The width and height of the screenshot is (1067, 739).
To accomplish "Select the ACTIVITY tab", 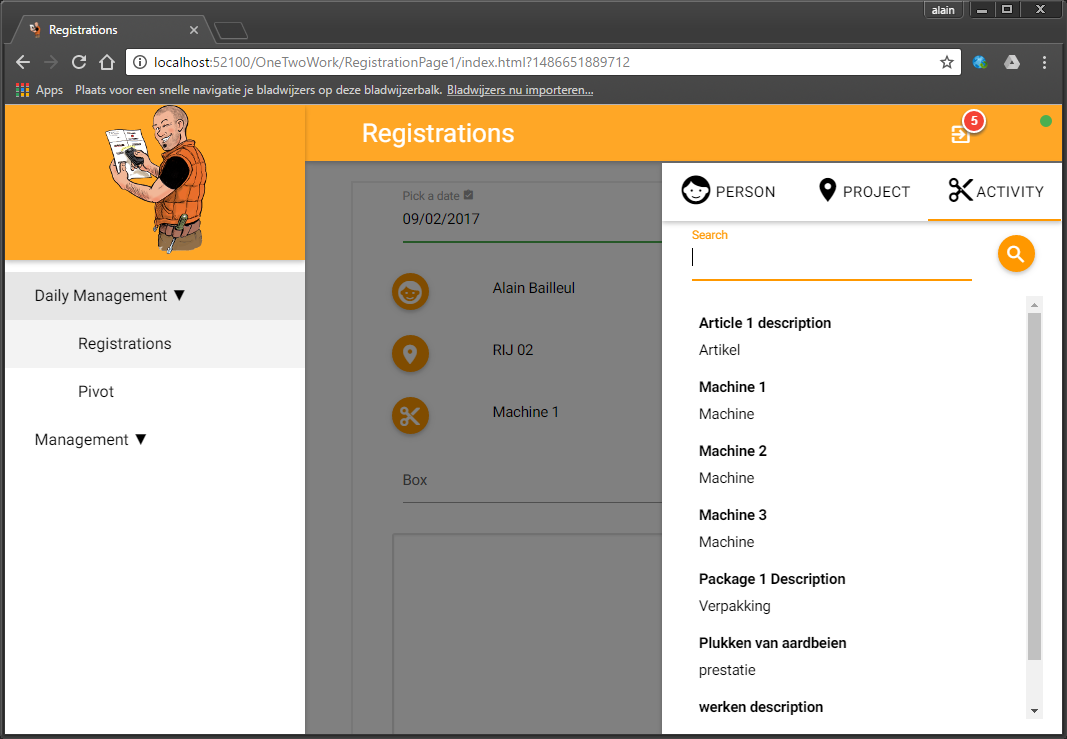I will click(995, 191).
